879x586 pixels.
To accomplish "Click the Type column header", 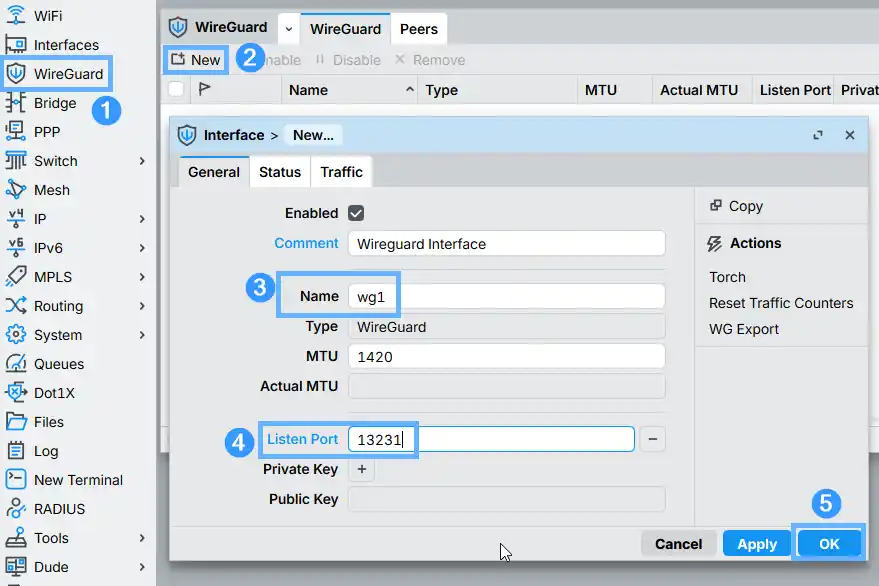I will pos(498,90).
